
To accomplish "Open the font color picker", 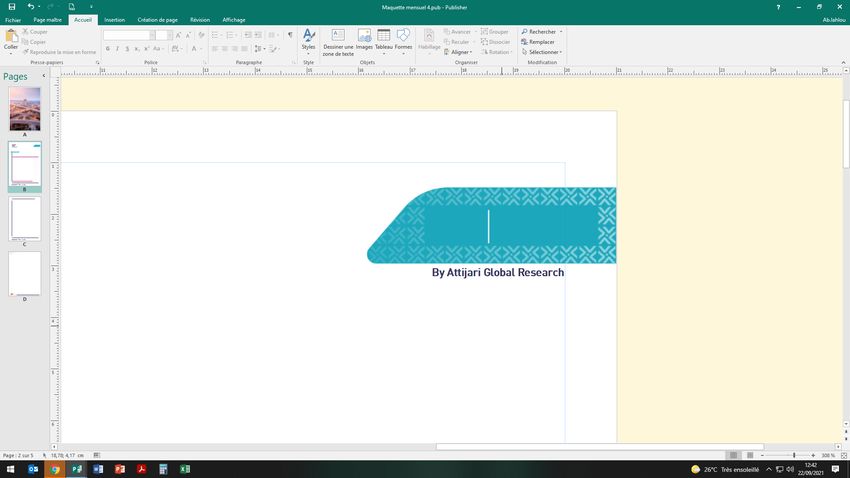I will click(x=195, y=49).
